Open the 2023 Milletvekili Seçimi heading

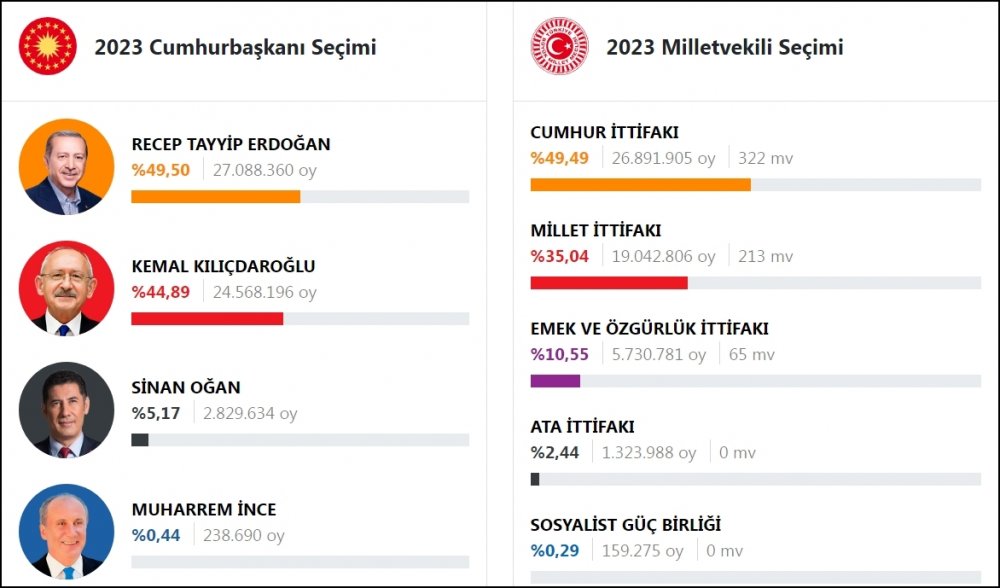(x=724, y=47)
